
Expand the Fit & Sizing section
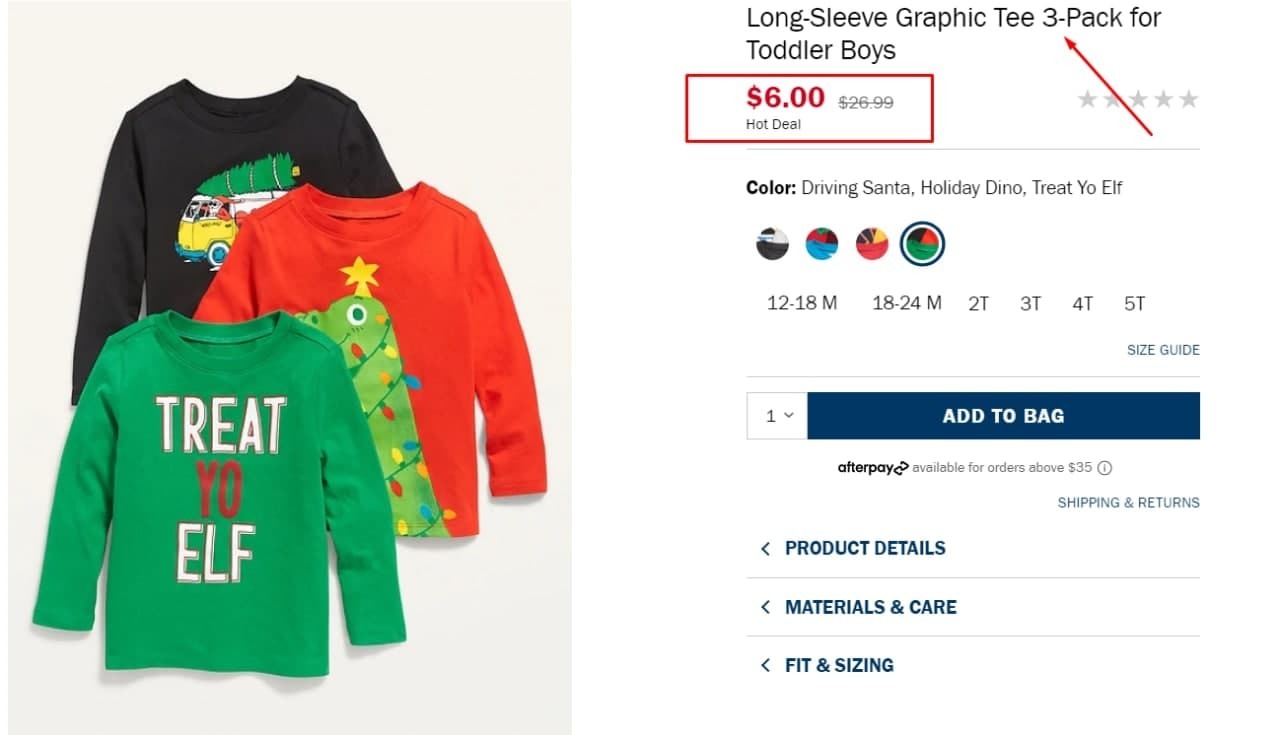click(x=838, y=665)
